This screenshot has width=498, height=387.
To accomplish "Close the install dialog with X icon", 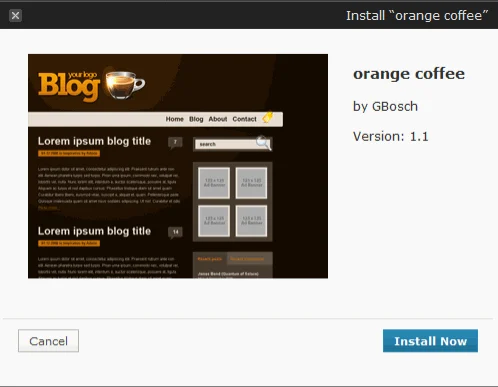I will [x=15, y=15].
